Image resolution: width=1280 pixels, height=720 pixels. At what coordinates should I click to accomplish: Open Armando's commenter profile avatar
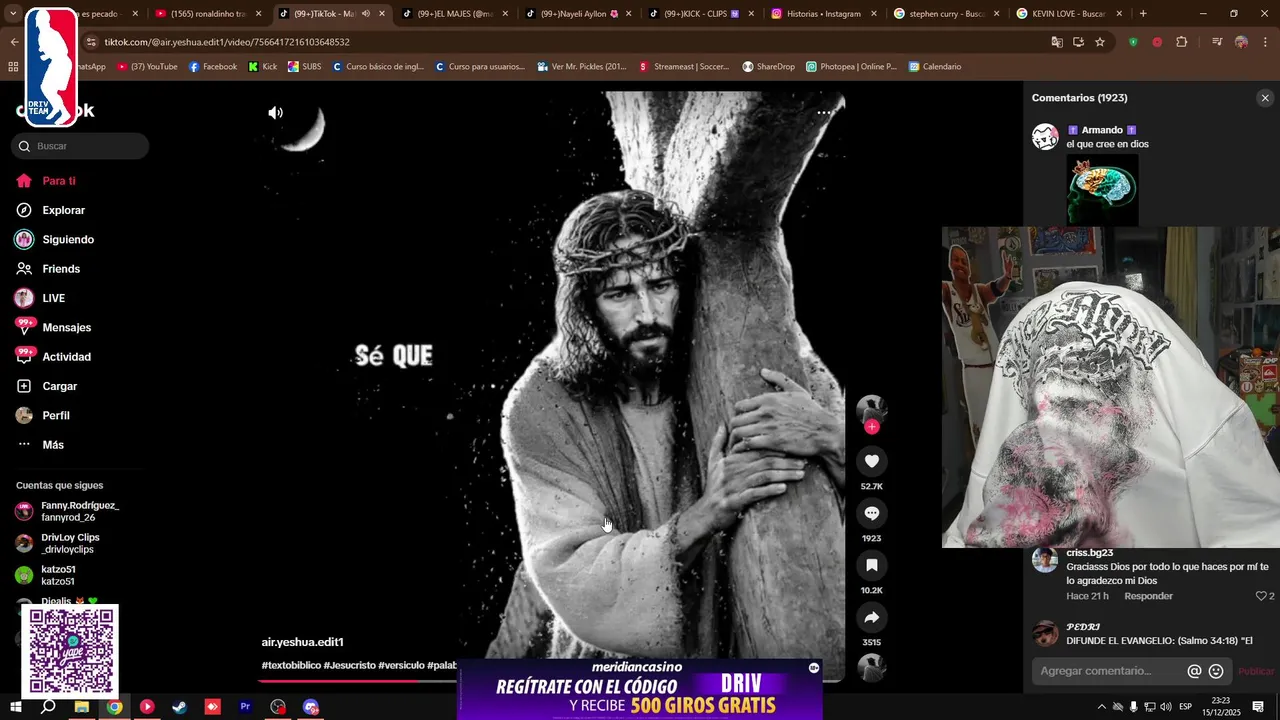click(1045, 137)
